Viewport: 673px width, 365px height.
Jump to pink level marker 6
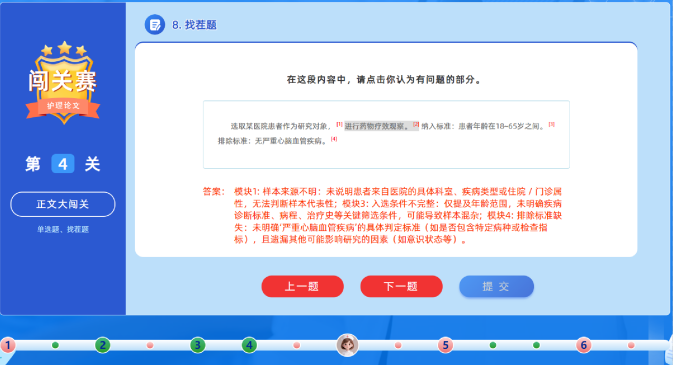[583, 345]
